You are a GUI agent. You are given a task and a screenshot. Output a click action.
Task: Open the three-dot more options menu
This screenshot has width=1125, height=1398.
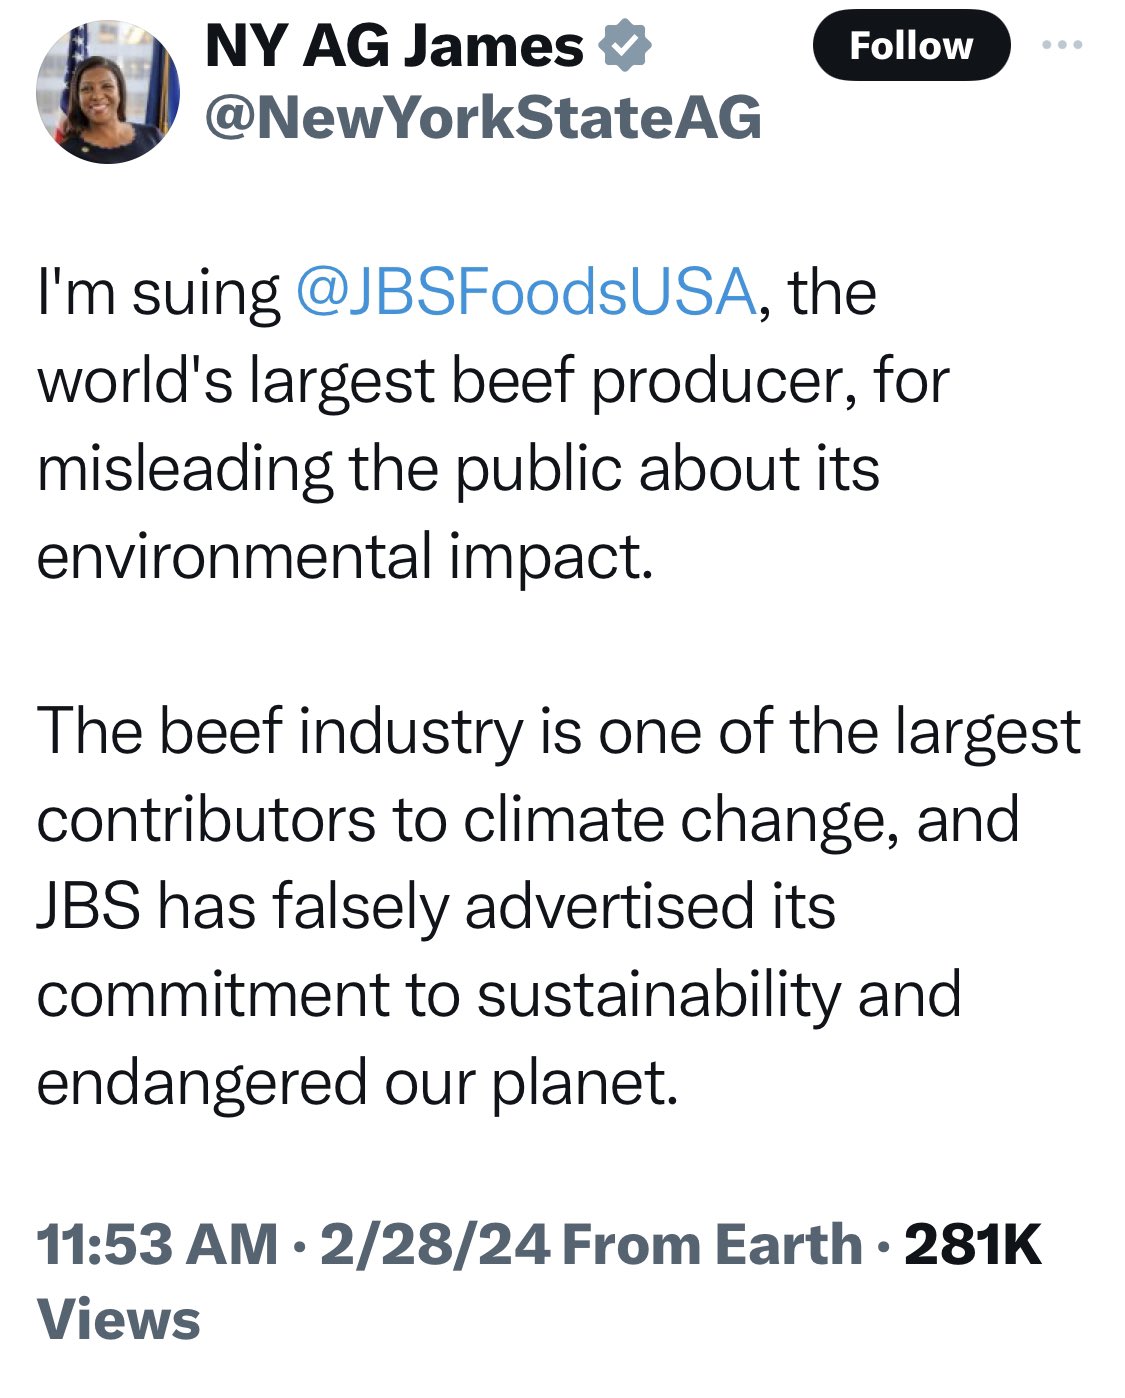[x=1062, y=45]
